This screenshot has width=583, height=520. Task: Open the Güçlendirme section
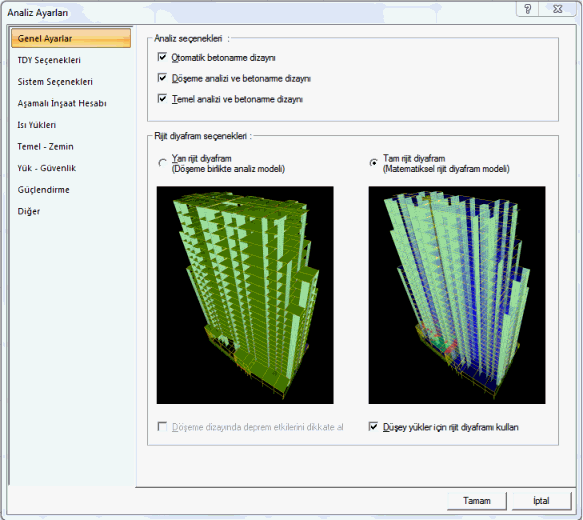click(44, 190)
